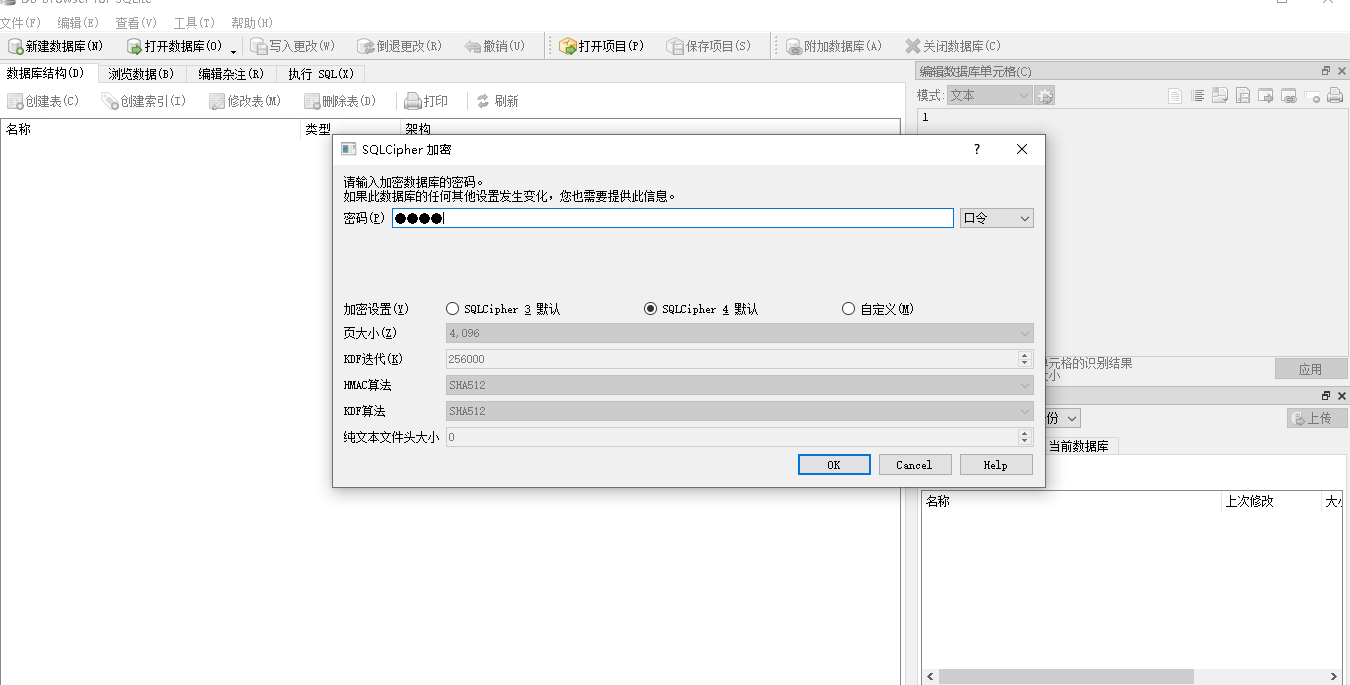Screen dimensions: 1350x685
Task: Open the KDF算法 dropdown
Action: [x=740, y=411]
